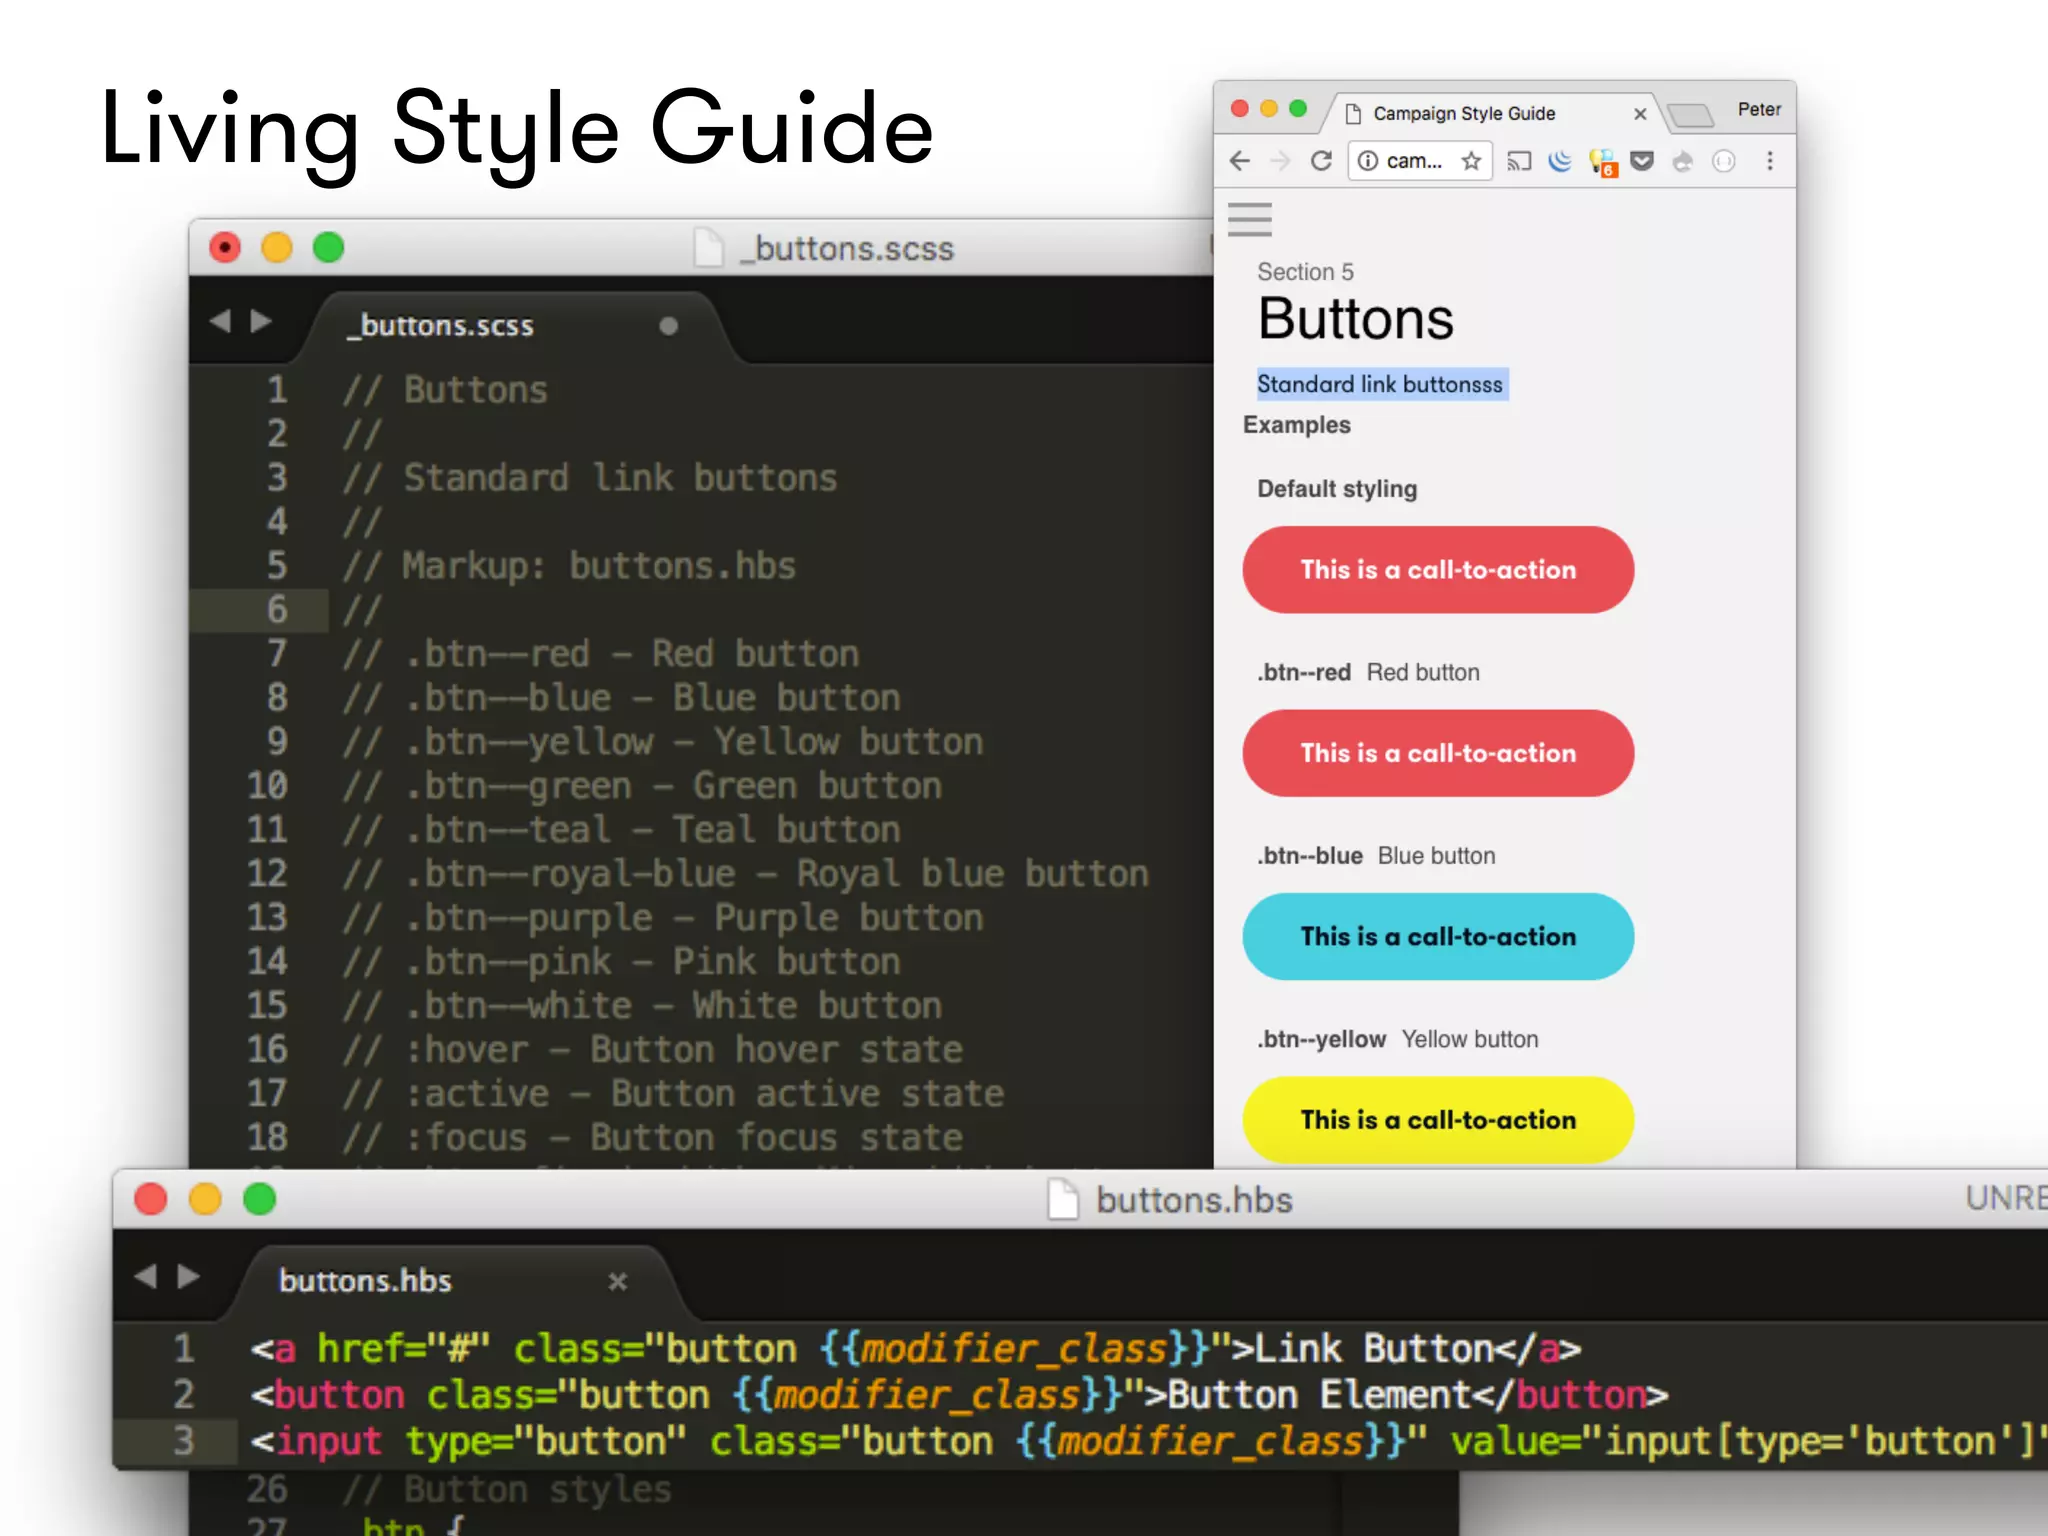Click the blue swirl extension icon
Image resolution: width=2048 pixels, height=1536 pixels.
1560,161
